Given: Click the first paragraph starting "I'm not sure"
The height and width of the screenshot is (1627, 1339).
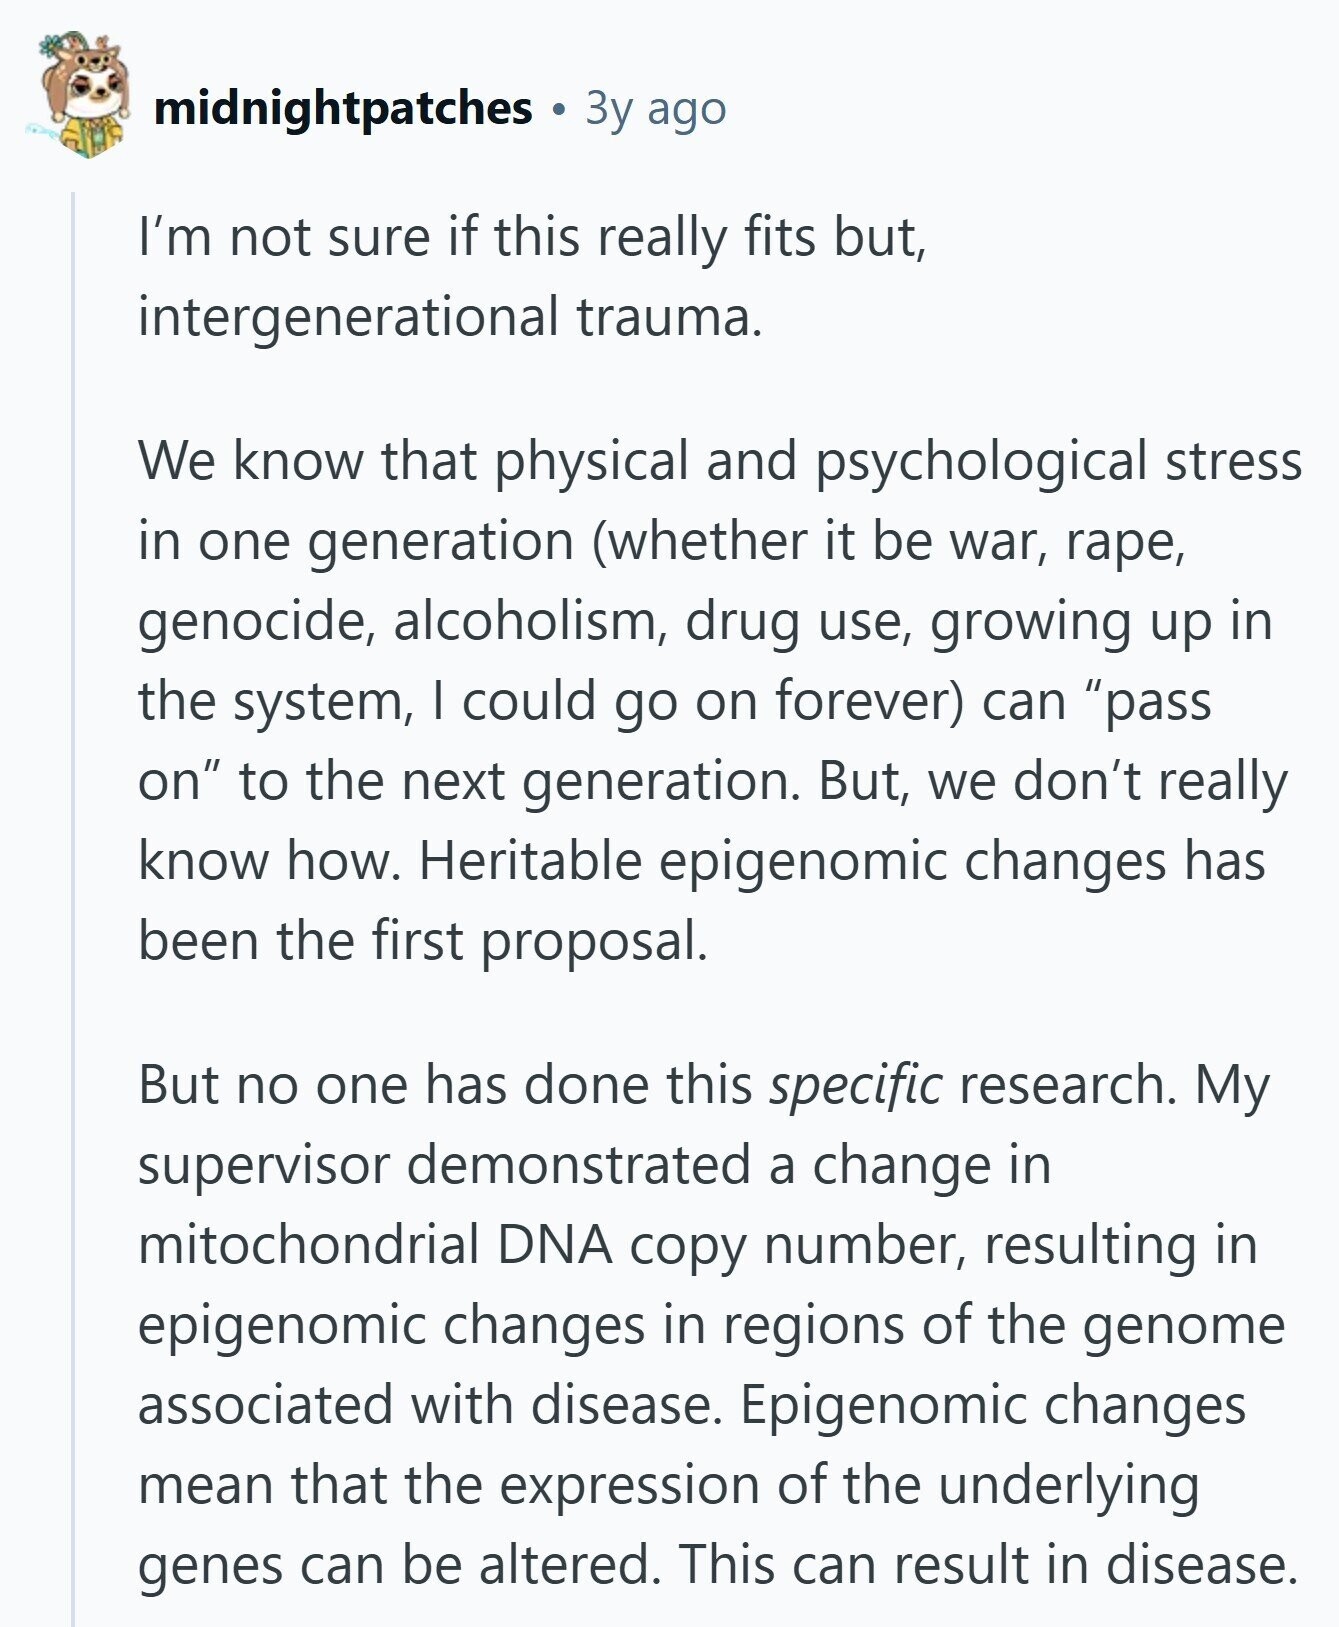Looking at the screenshot, I should pos(533,277).
